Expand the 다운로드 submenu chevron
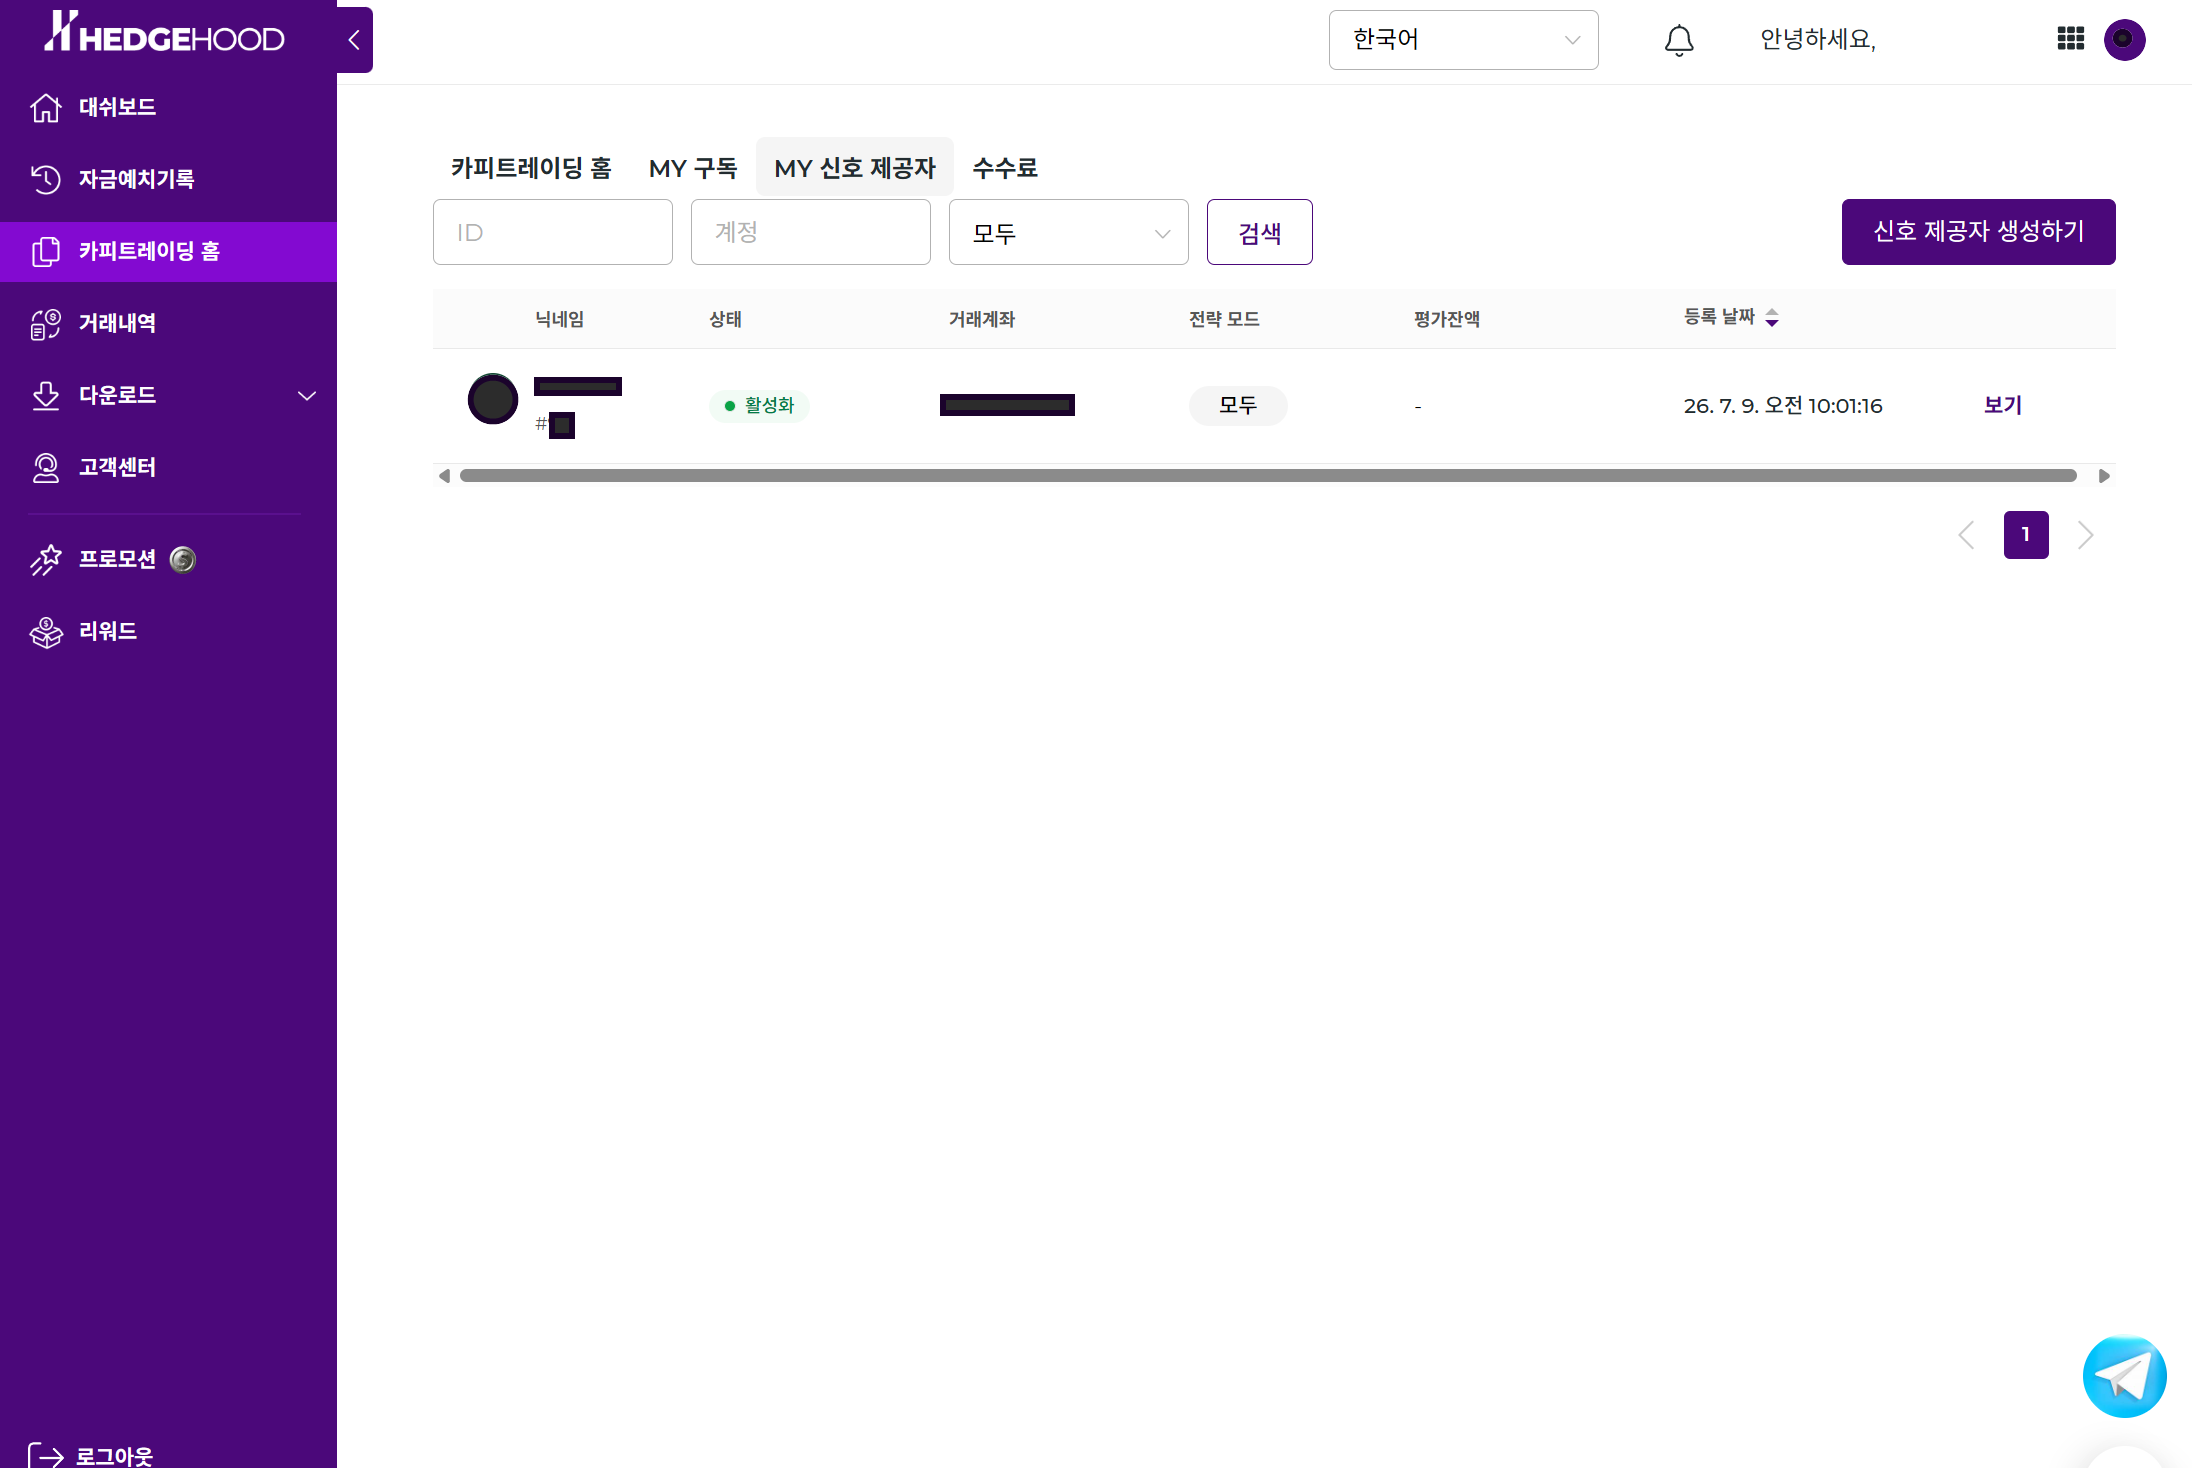Screen dimensions: 2192x1468 [307, 396]
